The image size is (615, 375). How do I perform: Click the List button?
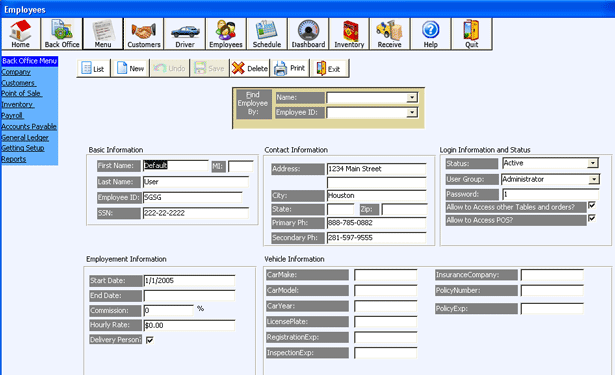click(93, 68)
